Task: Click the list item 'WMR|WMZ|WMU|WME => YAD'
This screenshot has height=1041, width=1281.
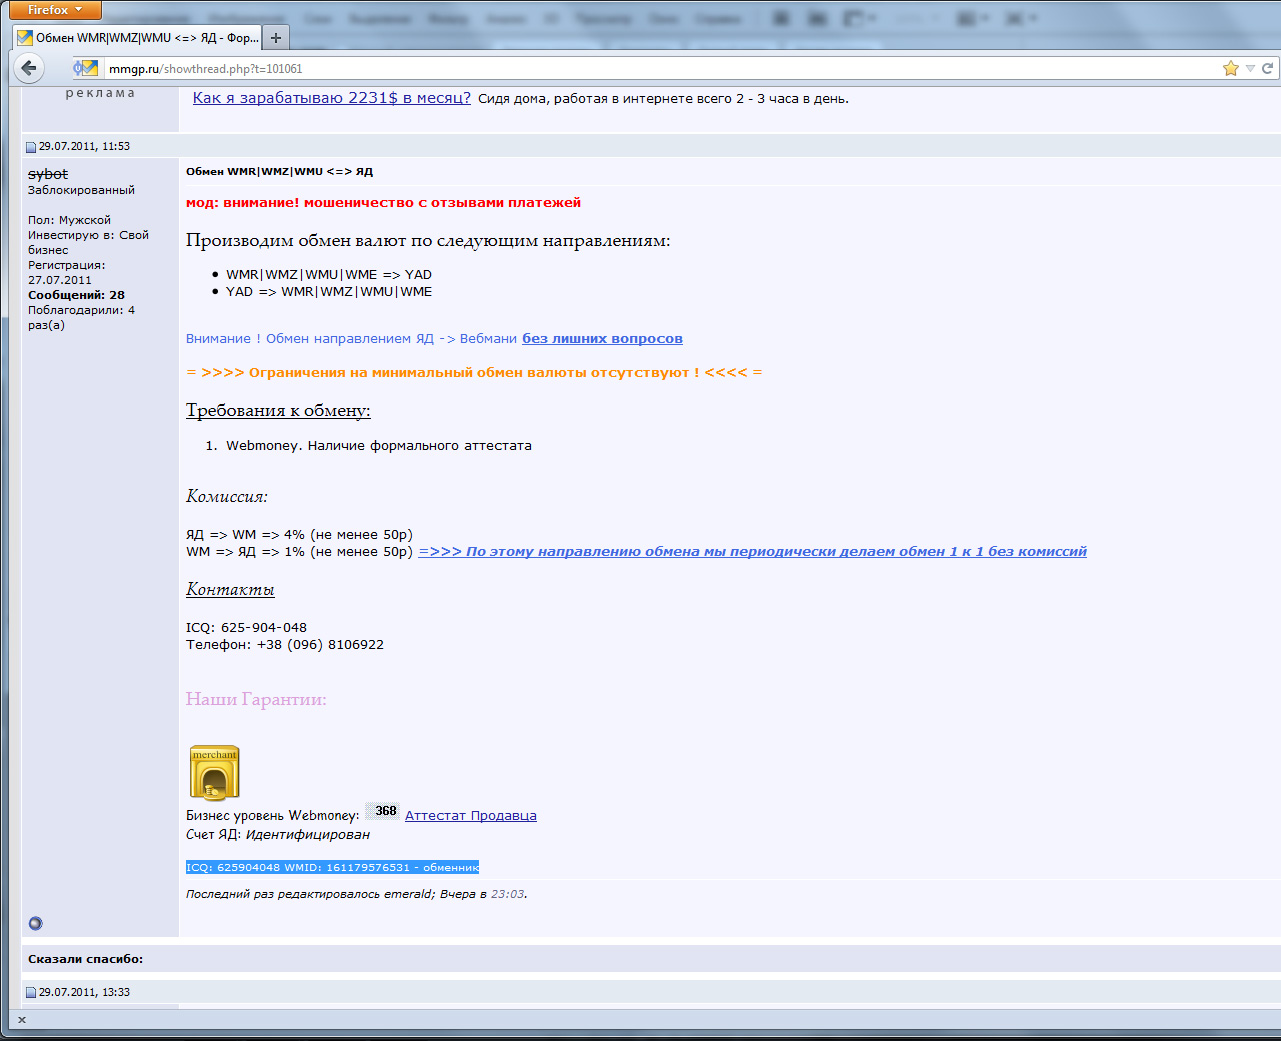Action: [329, 275]
